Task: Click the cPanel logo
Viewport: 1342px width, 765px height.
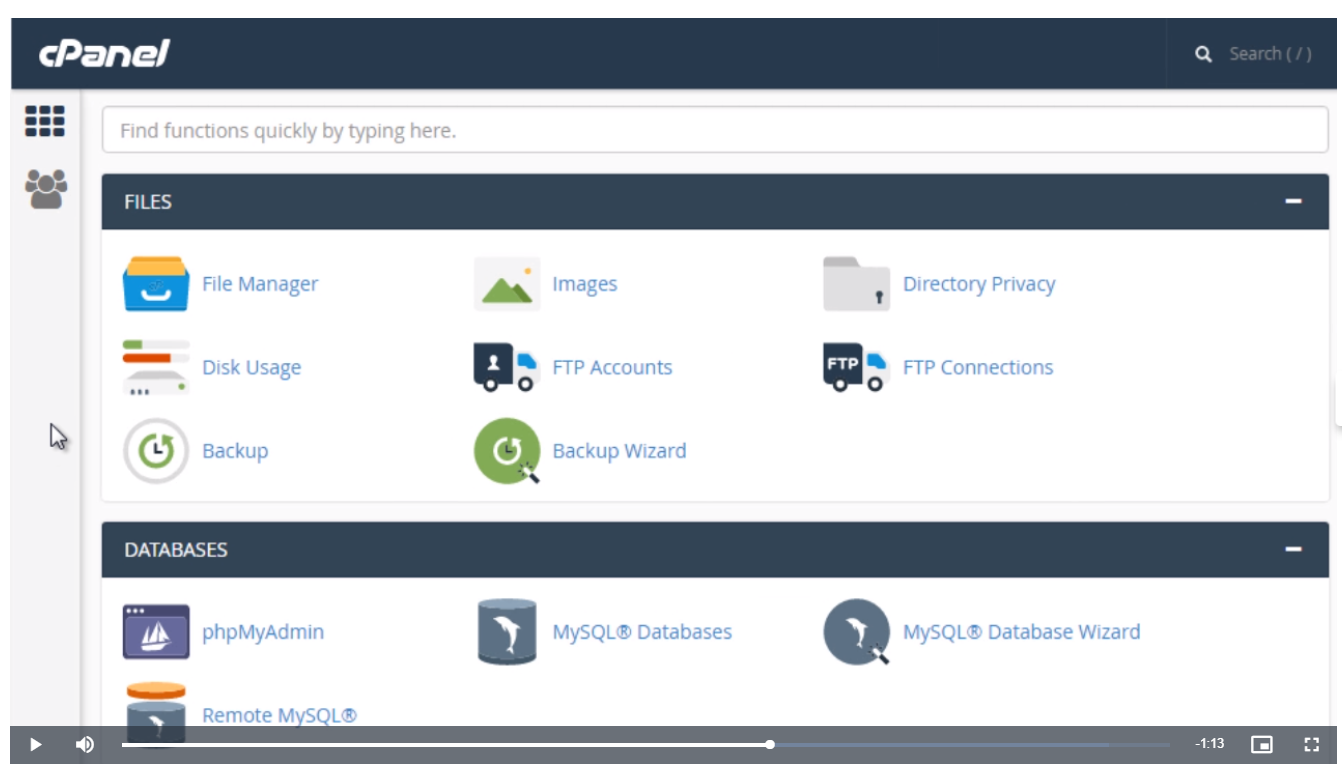Action: (104, 53)
